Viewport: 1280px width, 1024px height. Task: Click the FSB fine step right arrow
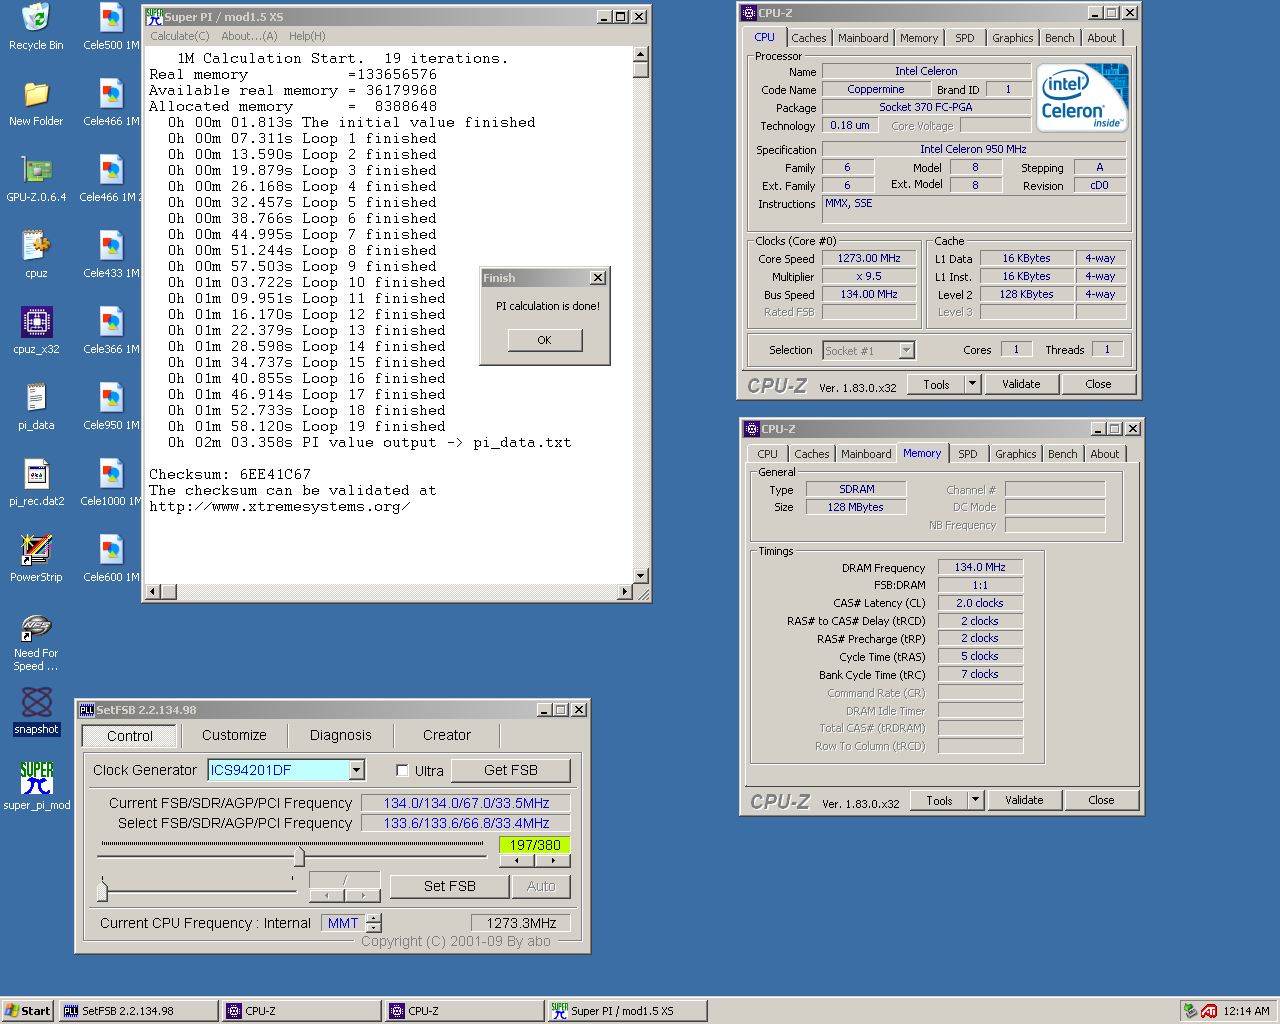click(x=552, y=860)
